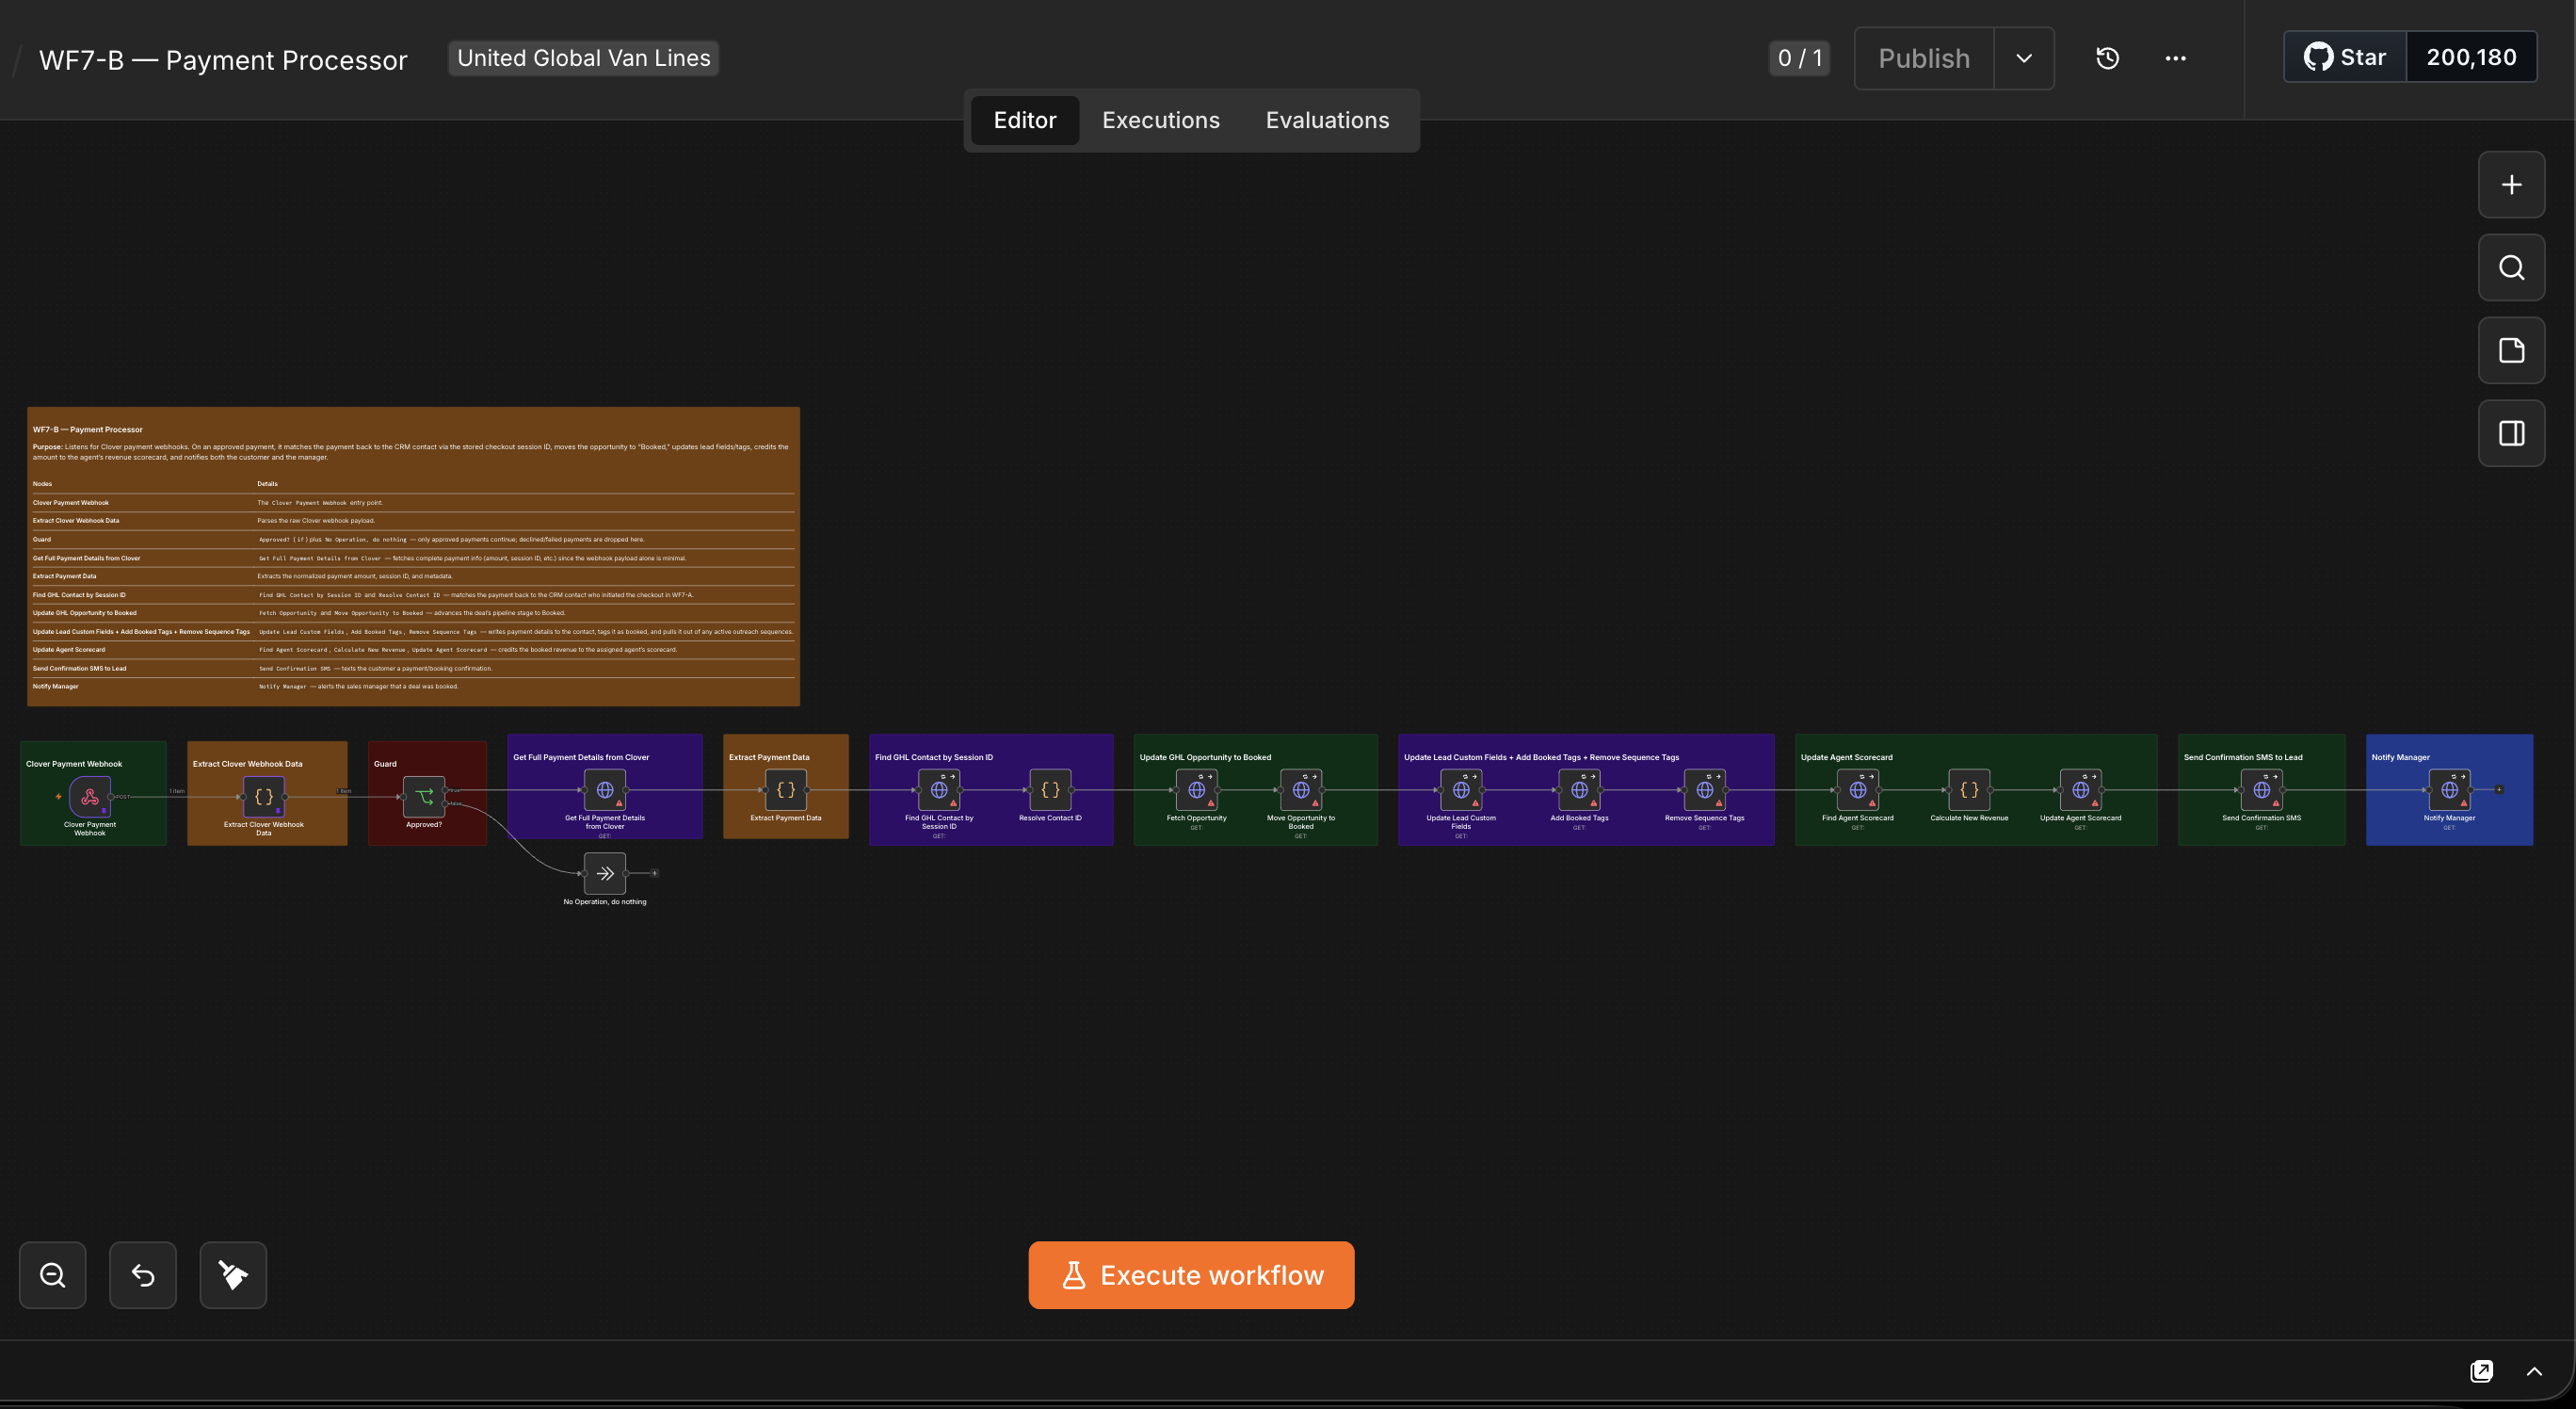Open Move Opportunity to Booked node

pyautogui.click(x=1301, y=790)
